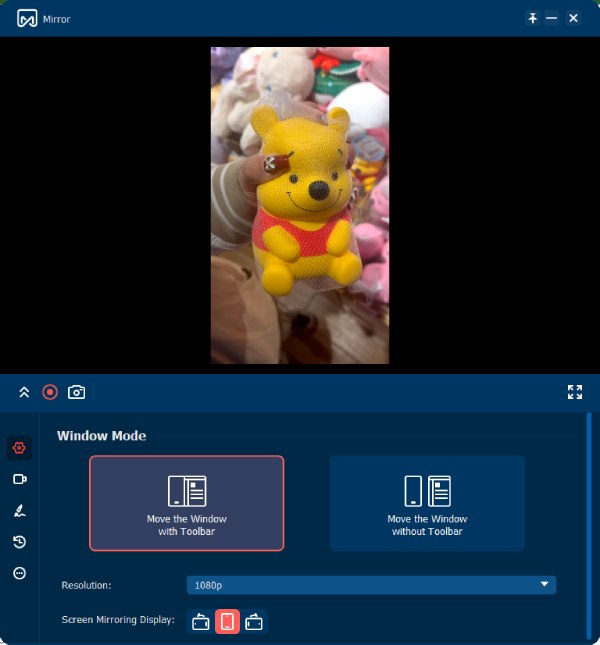
Task: Select Move the Window without Toolbar
Action: [427, 503]
